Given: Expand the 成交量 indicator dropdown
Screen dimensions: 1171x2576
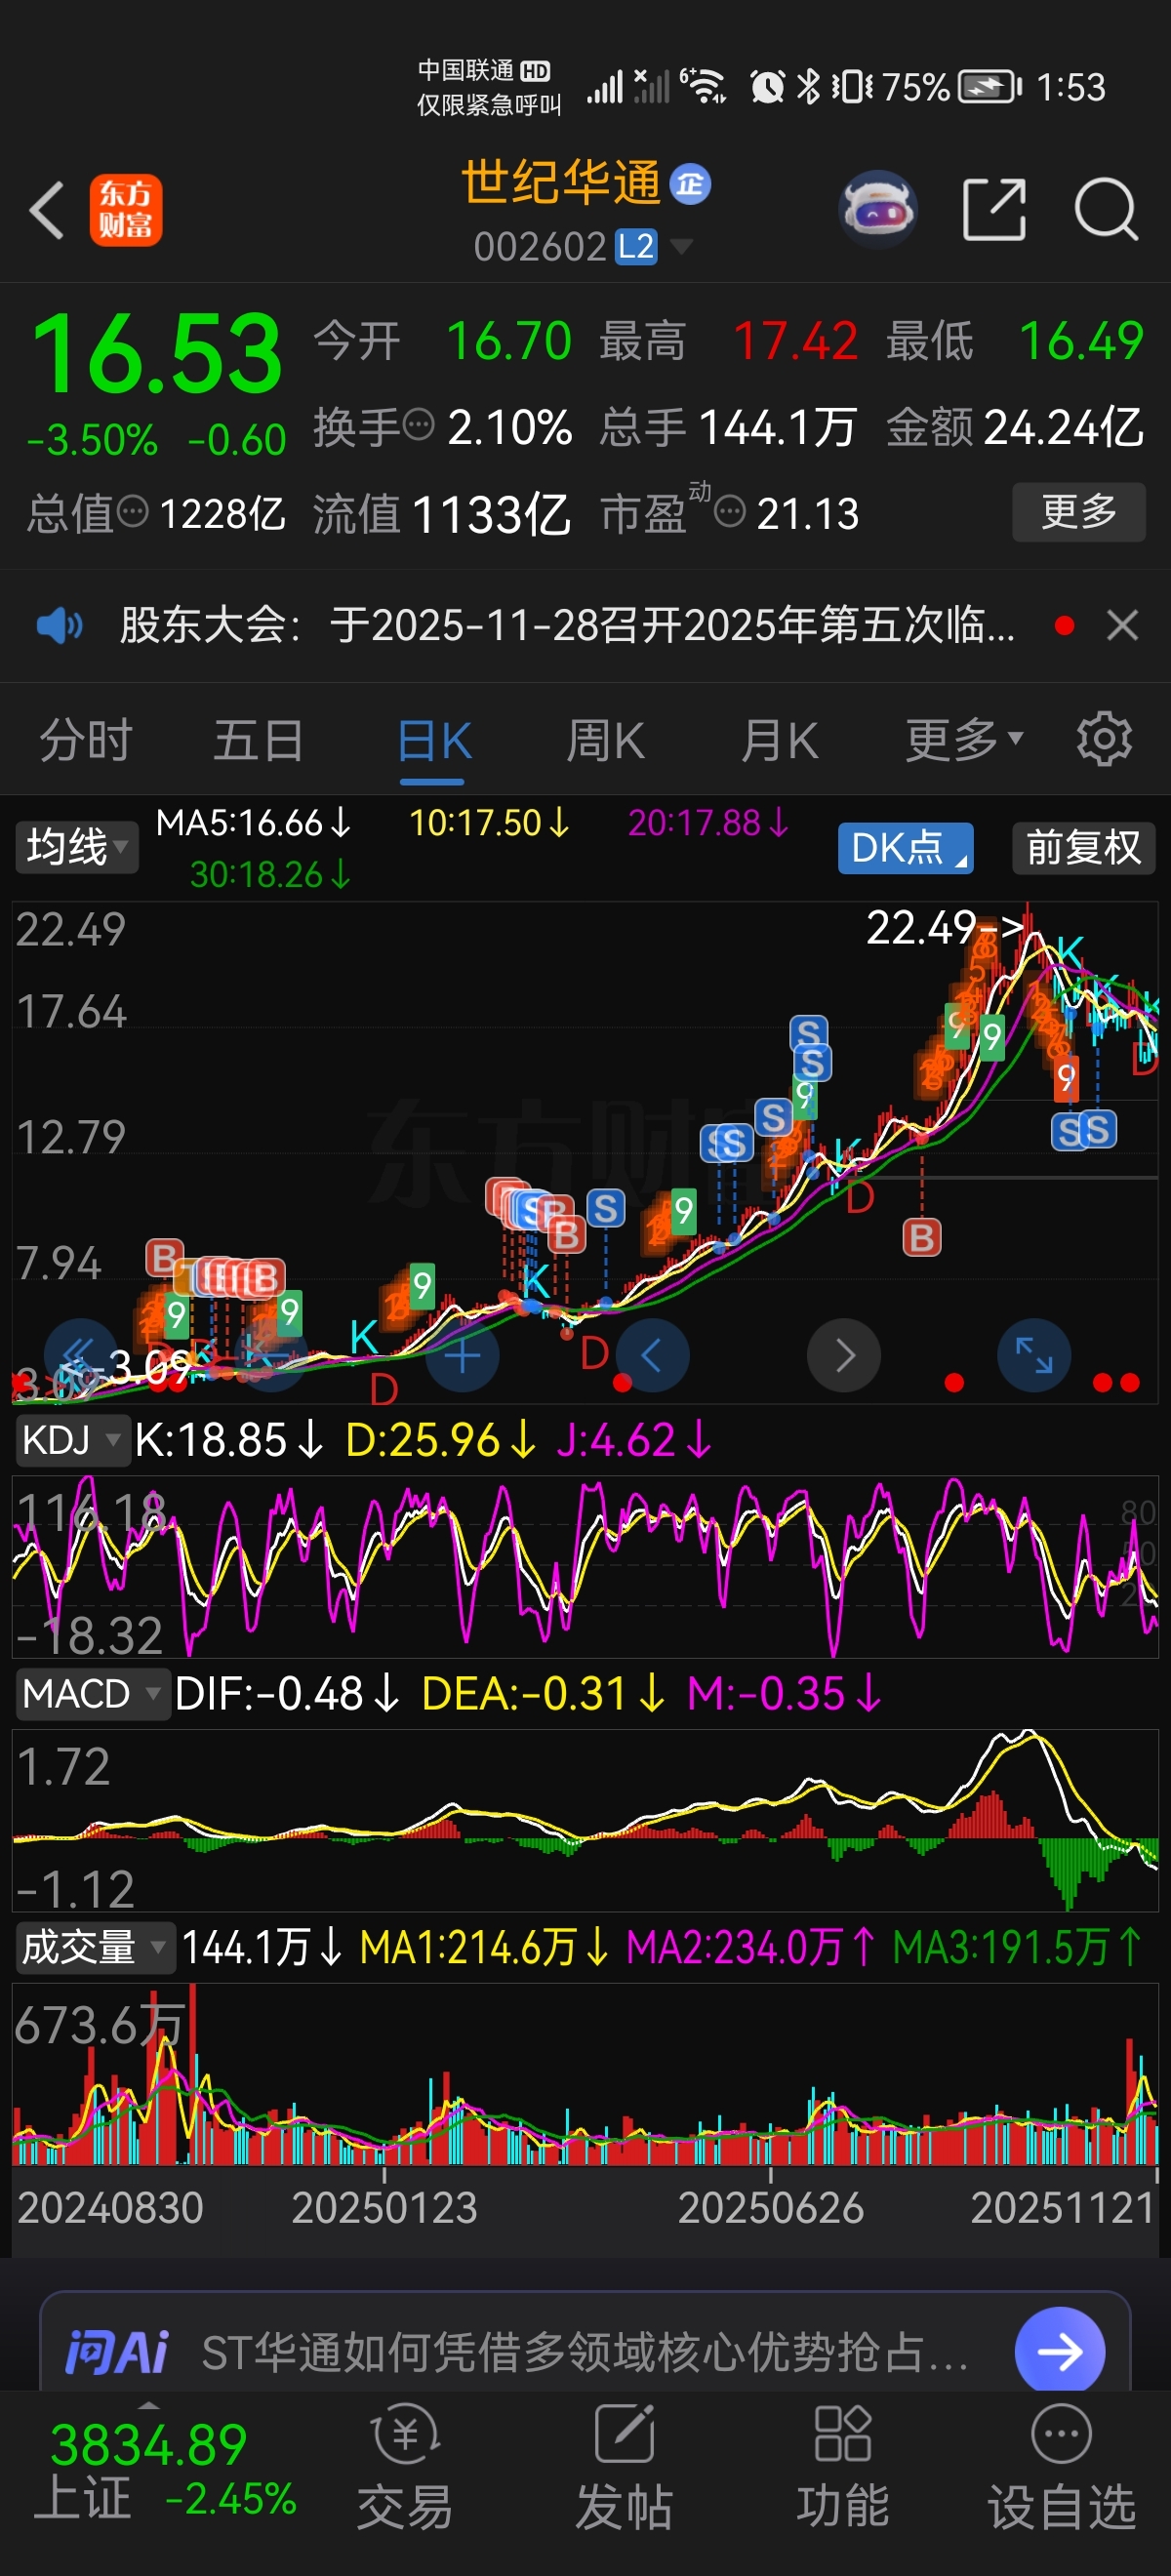Looking at the screenshot, I should (x=95, y=1948).
